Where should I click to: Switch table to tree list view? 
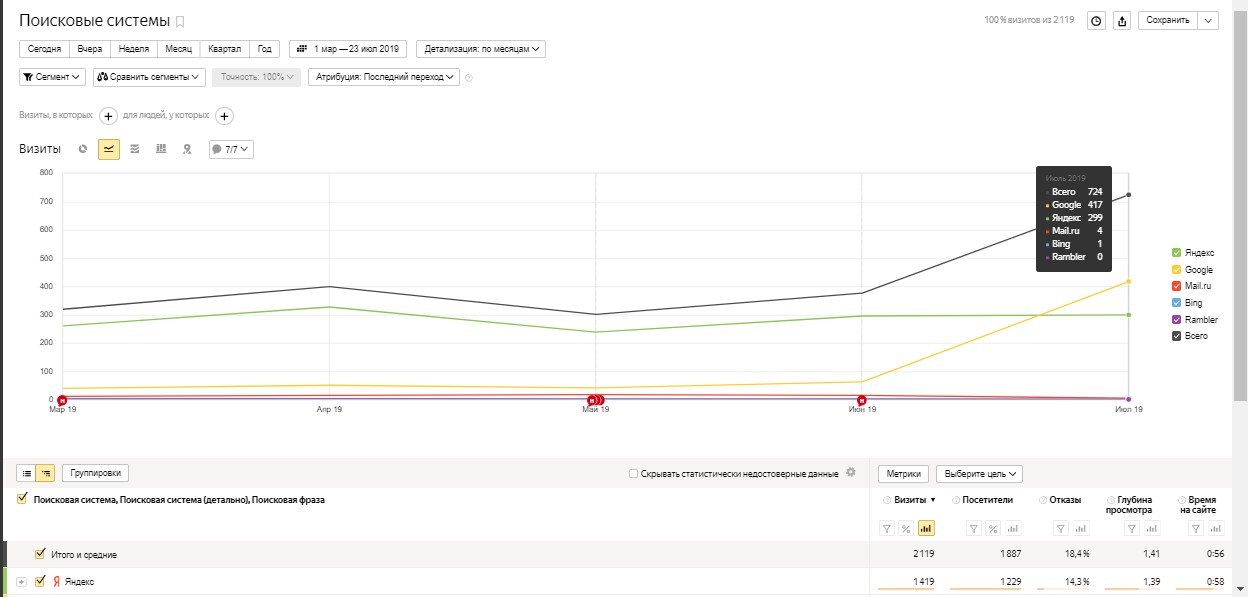(x=46, y=473)
